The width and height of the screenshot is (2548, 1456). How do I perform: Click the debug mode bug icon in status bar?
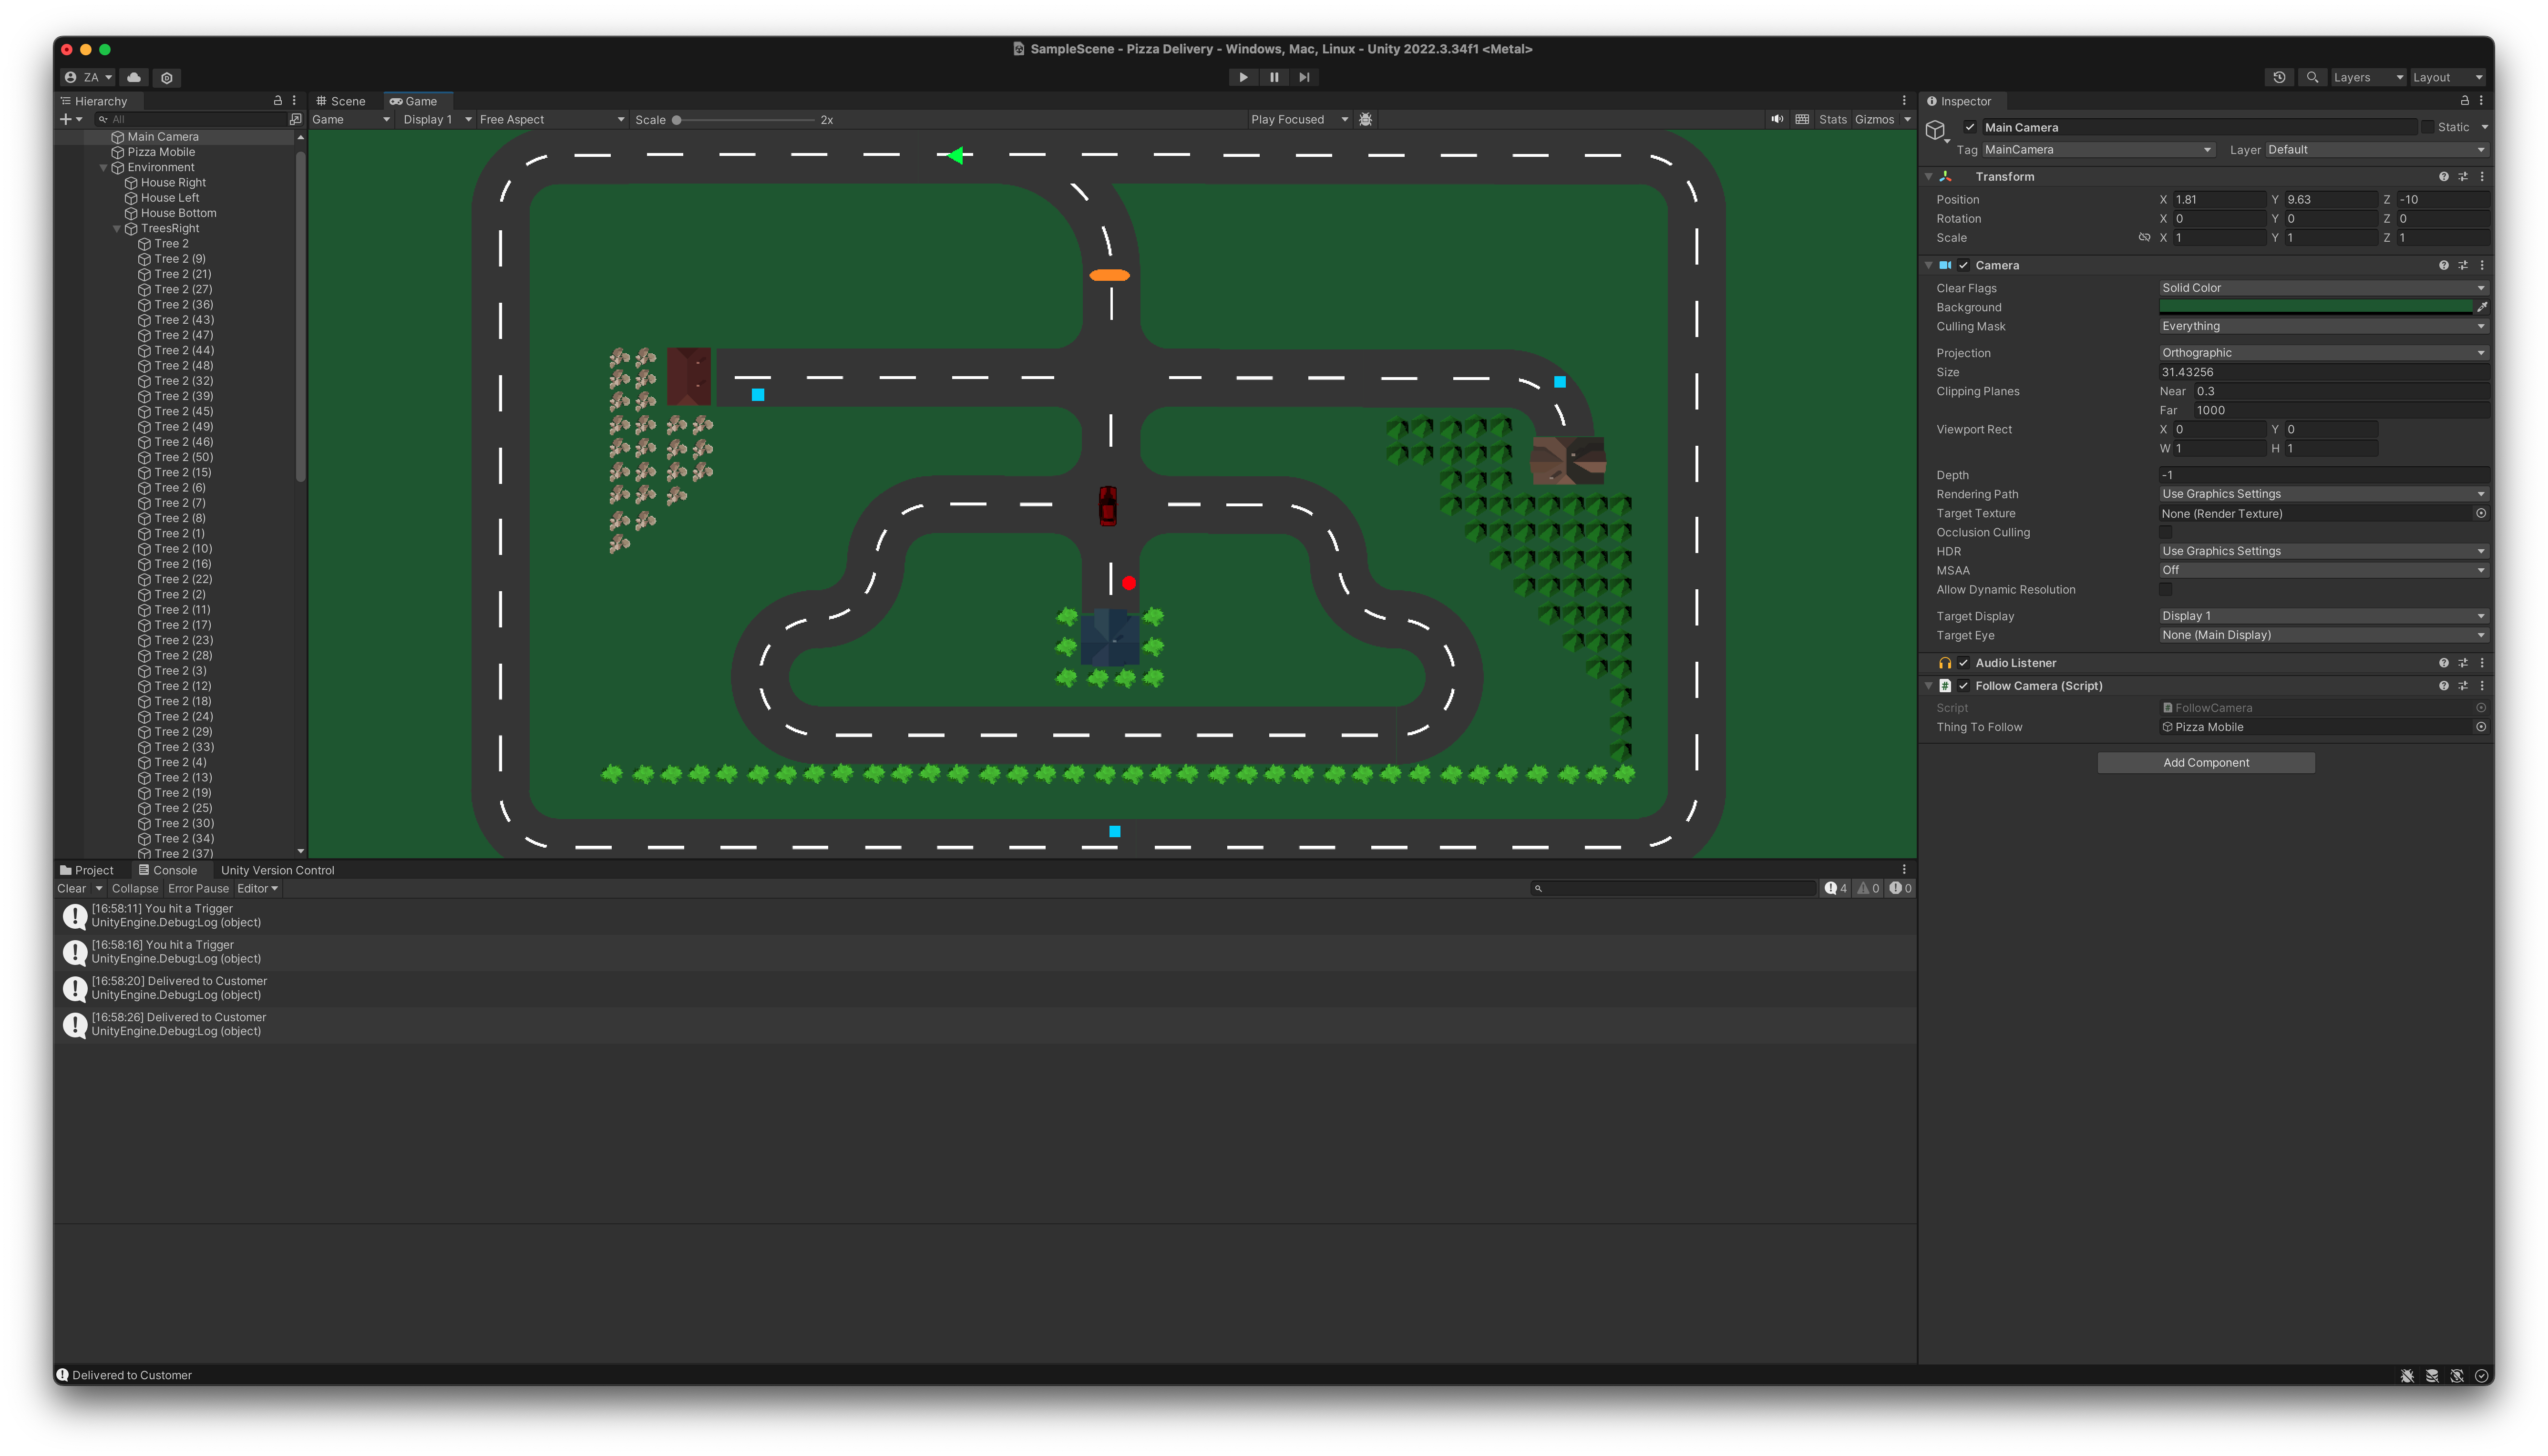pos(2407,1376)
